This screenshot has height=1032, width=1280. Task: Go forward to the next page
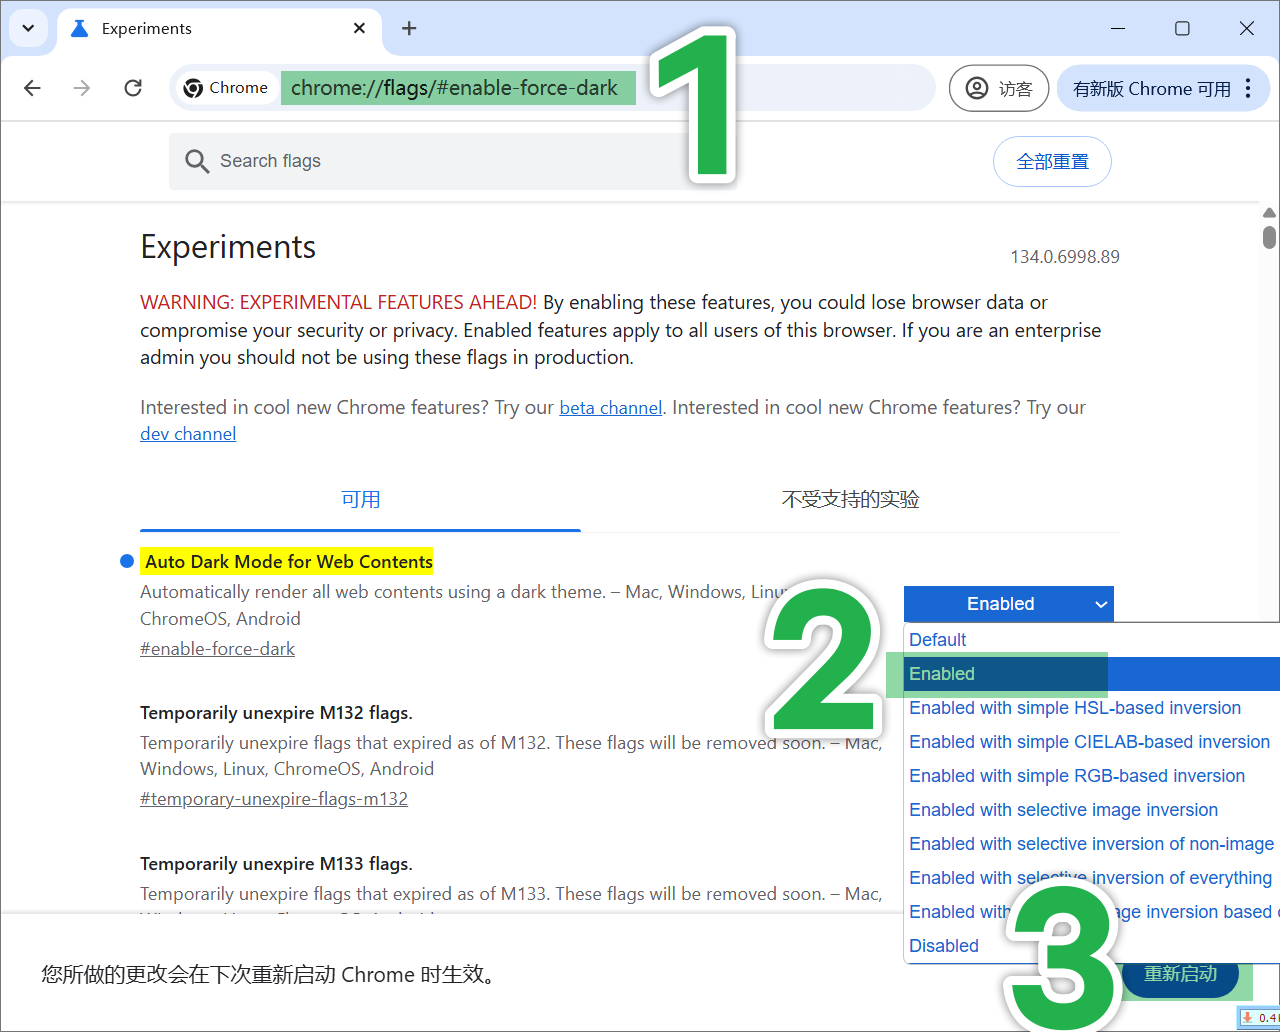(82, 88)
